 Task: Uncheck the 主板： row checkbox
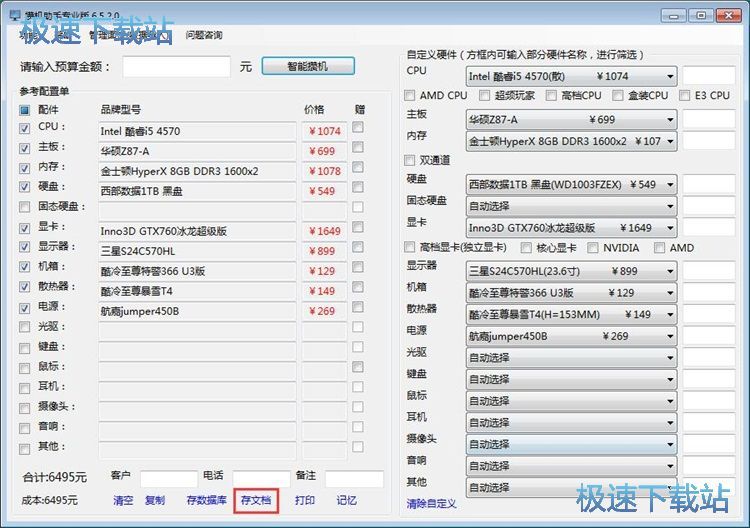(x=24, y=148)
